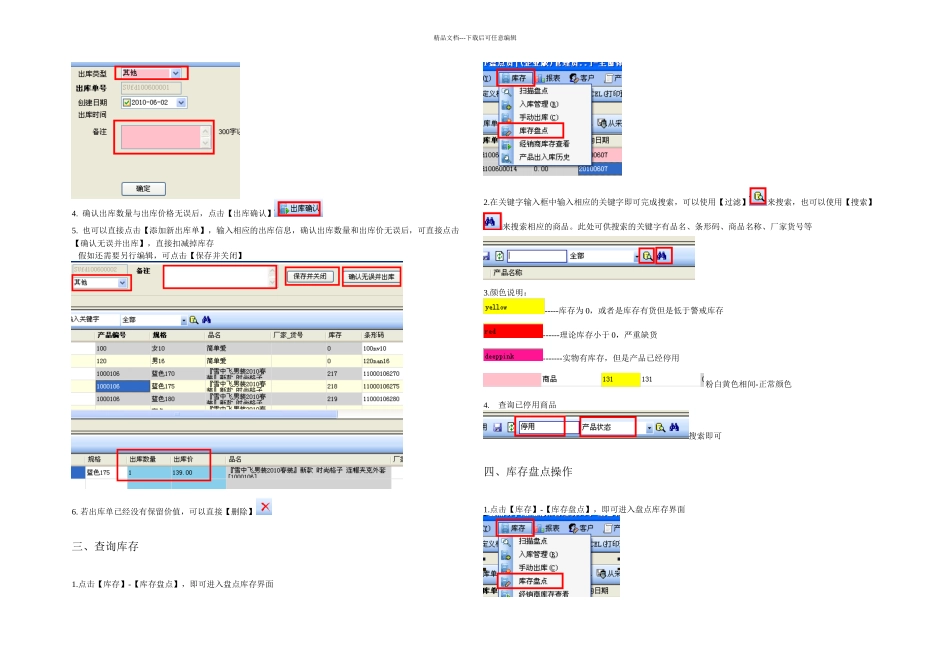Select 入库管理 in the topmost 库存 menu

coord(538,104)
